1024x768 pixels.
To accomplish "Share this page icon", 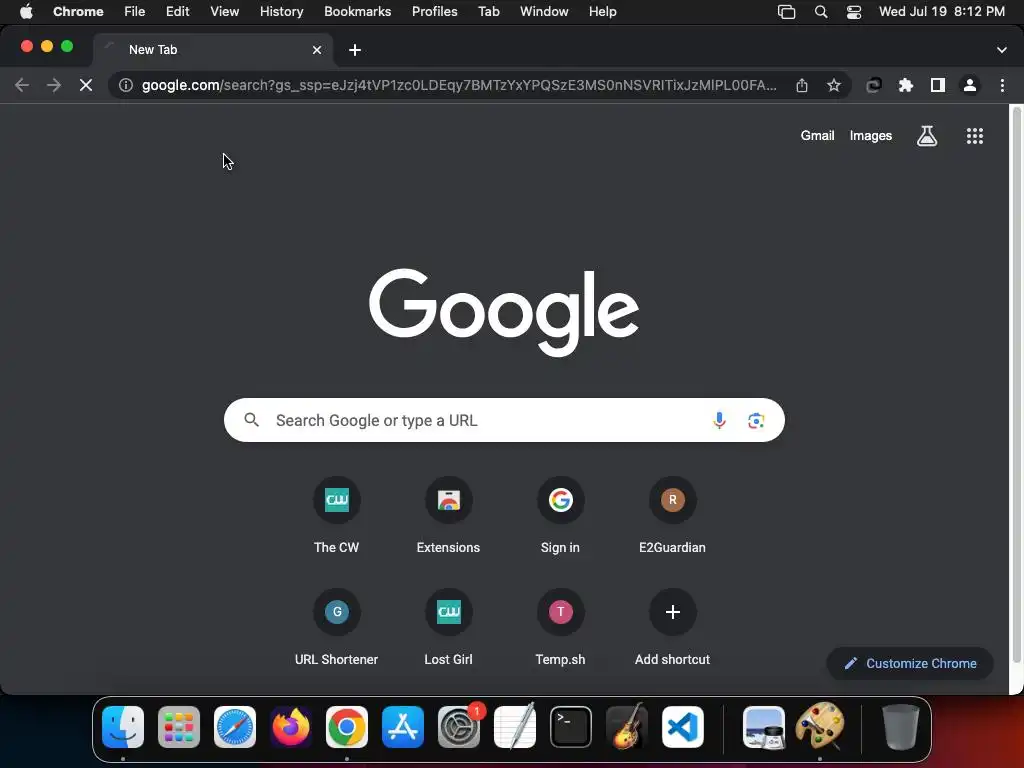I will [802, 85].
